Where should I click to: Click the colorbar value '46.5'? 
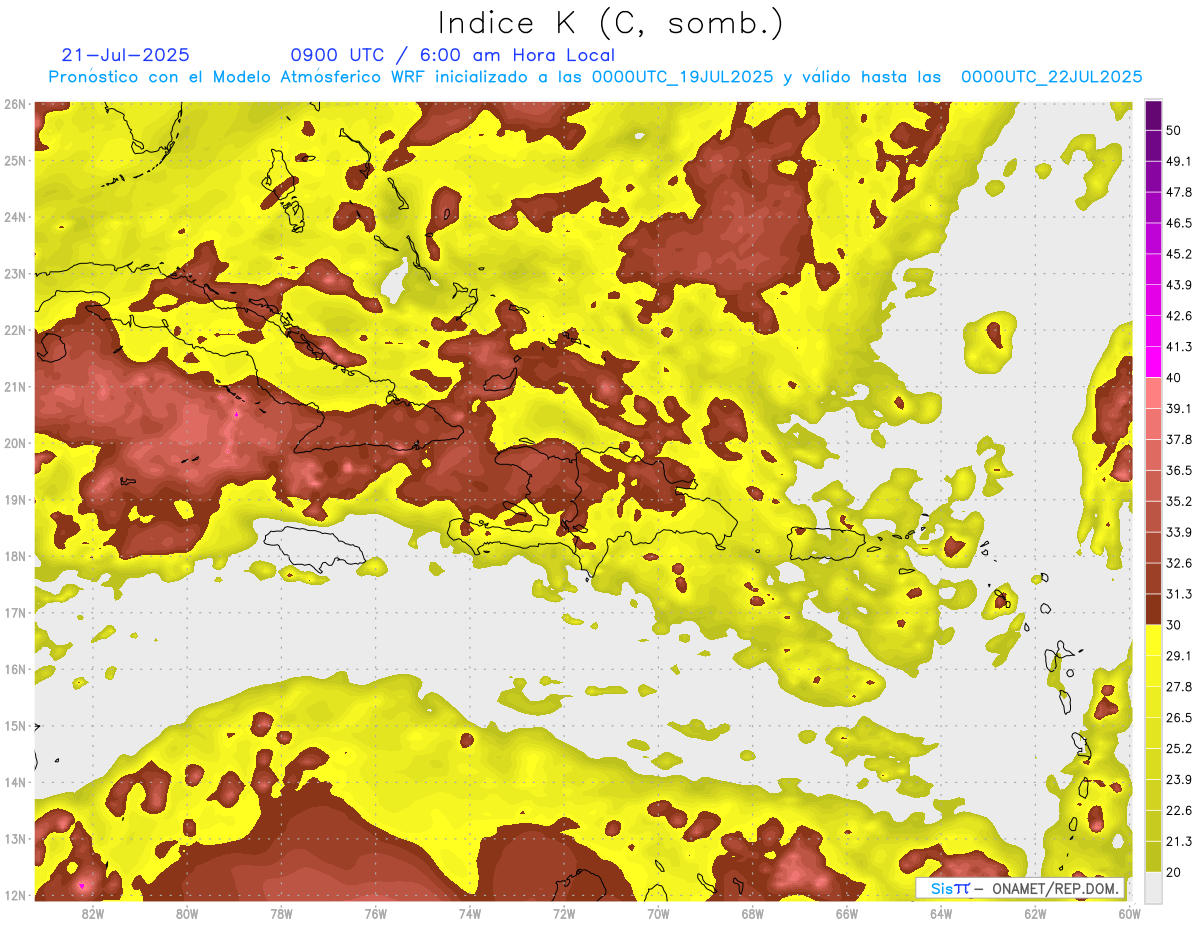click(x=1178, y=223)
